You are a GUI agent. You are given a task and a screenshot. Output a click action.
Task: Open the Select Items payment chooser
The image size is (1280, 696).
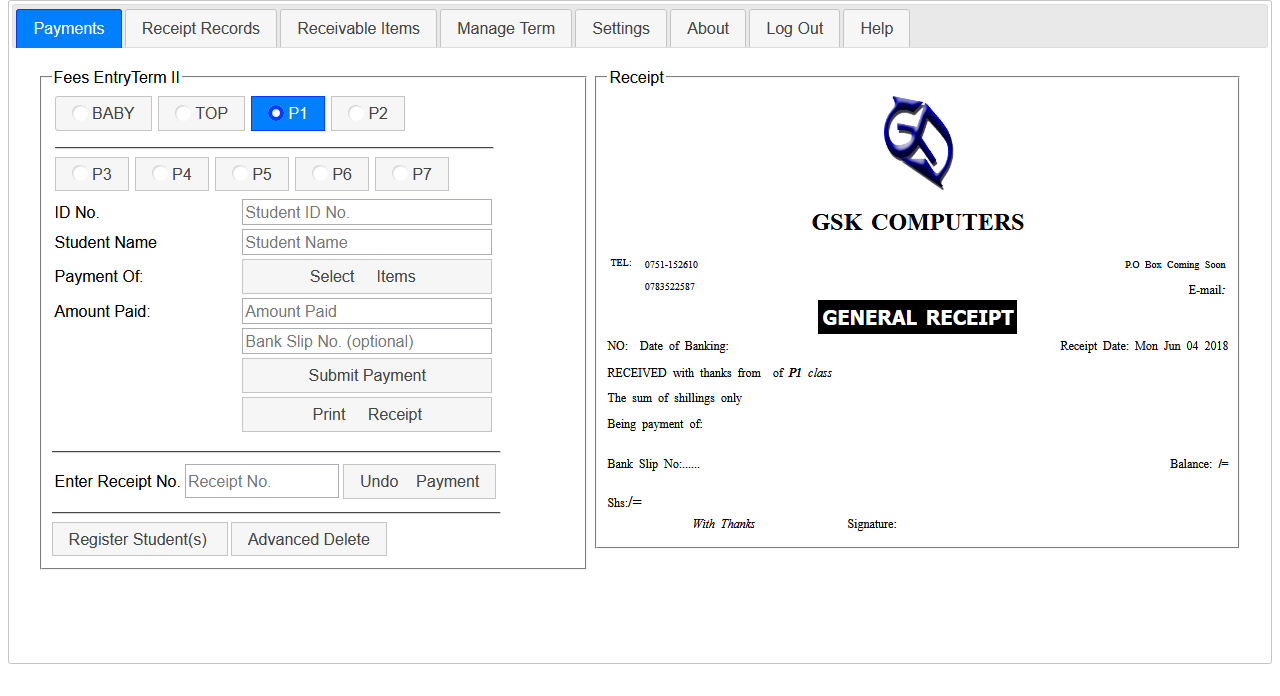[x=366, y=277]
